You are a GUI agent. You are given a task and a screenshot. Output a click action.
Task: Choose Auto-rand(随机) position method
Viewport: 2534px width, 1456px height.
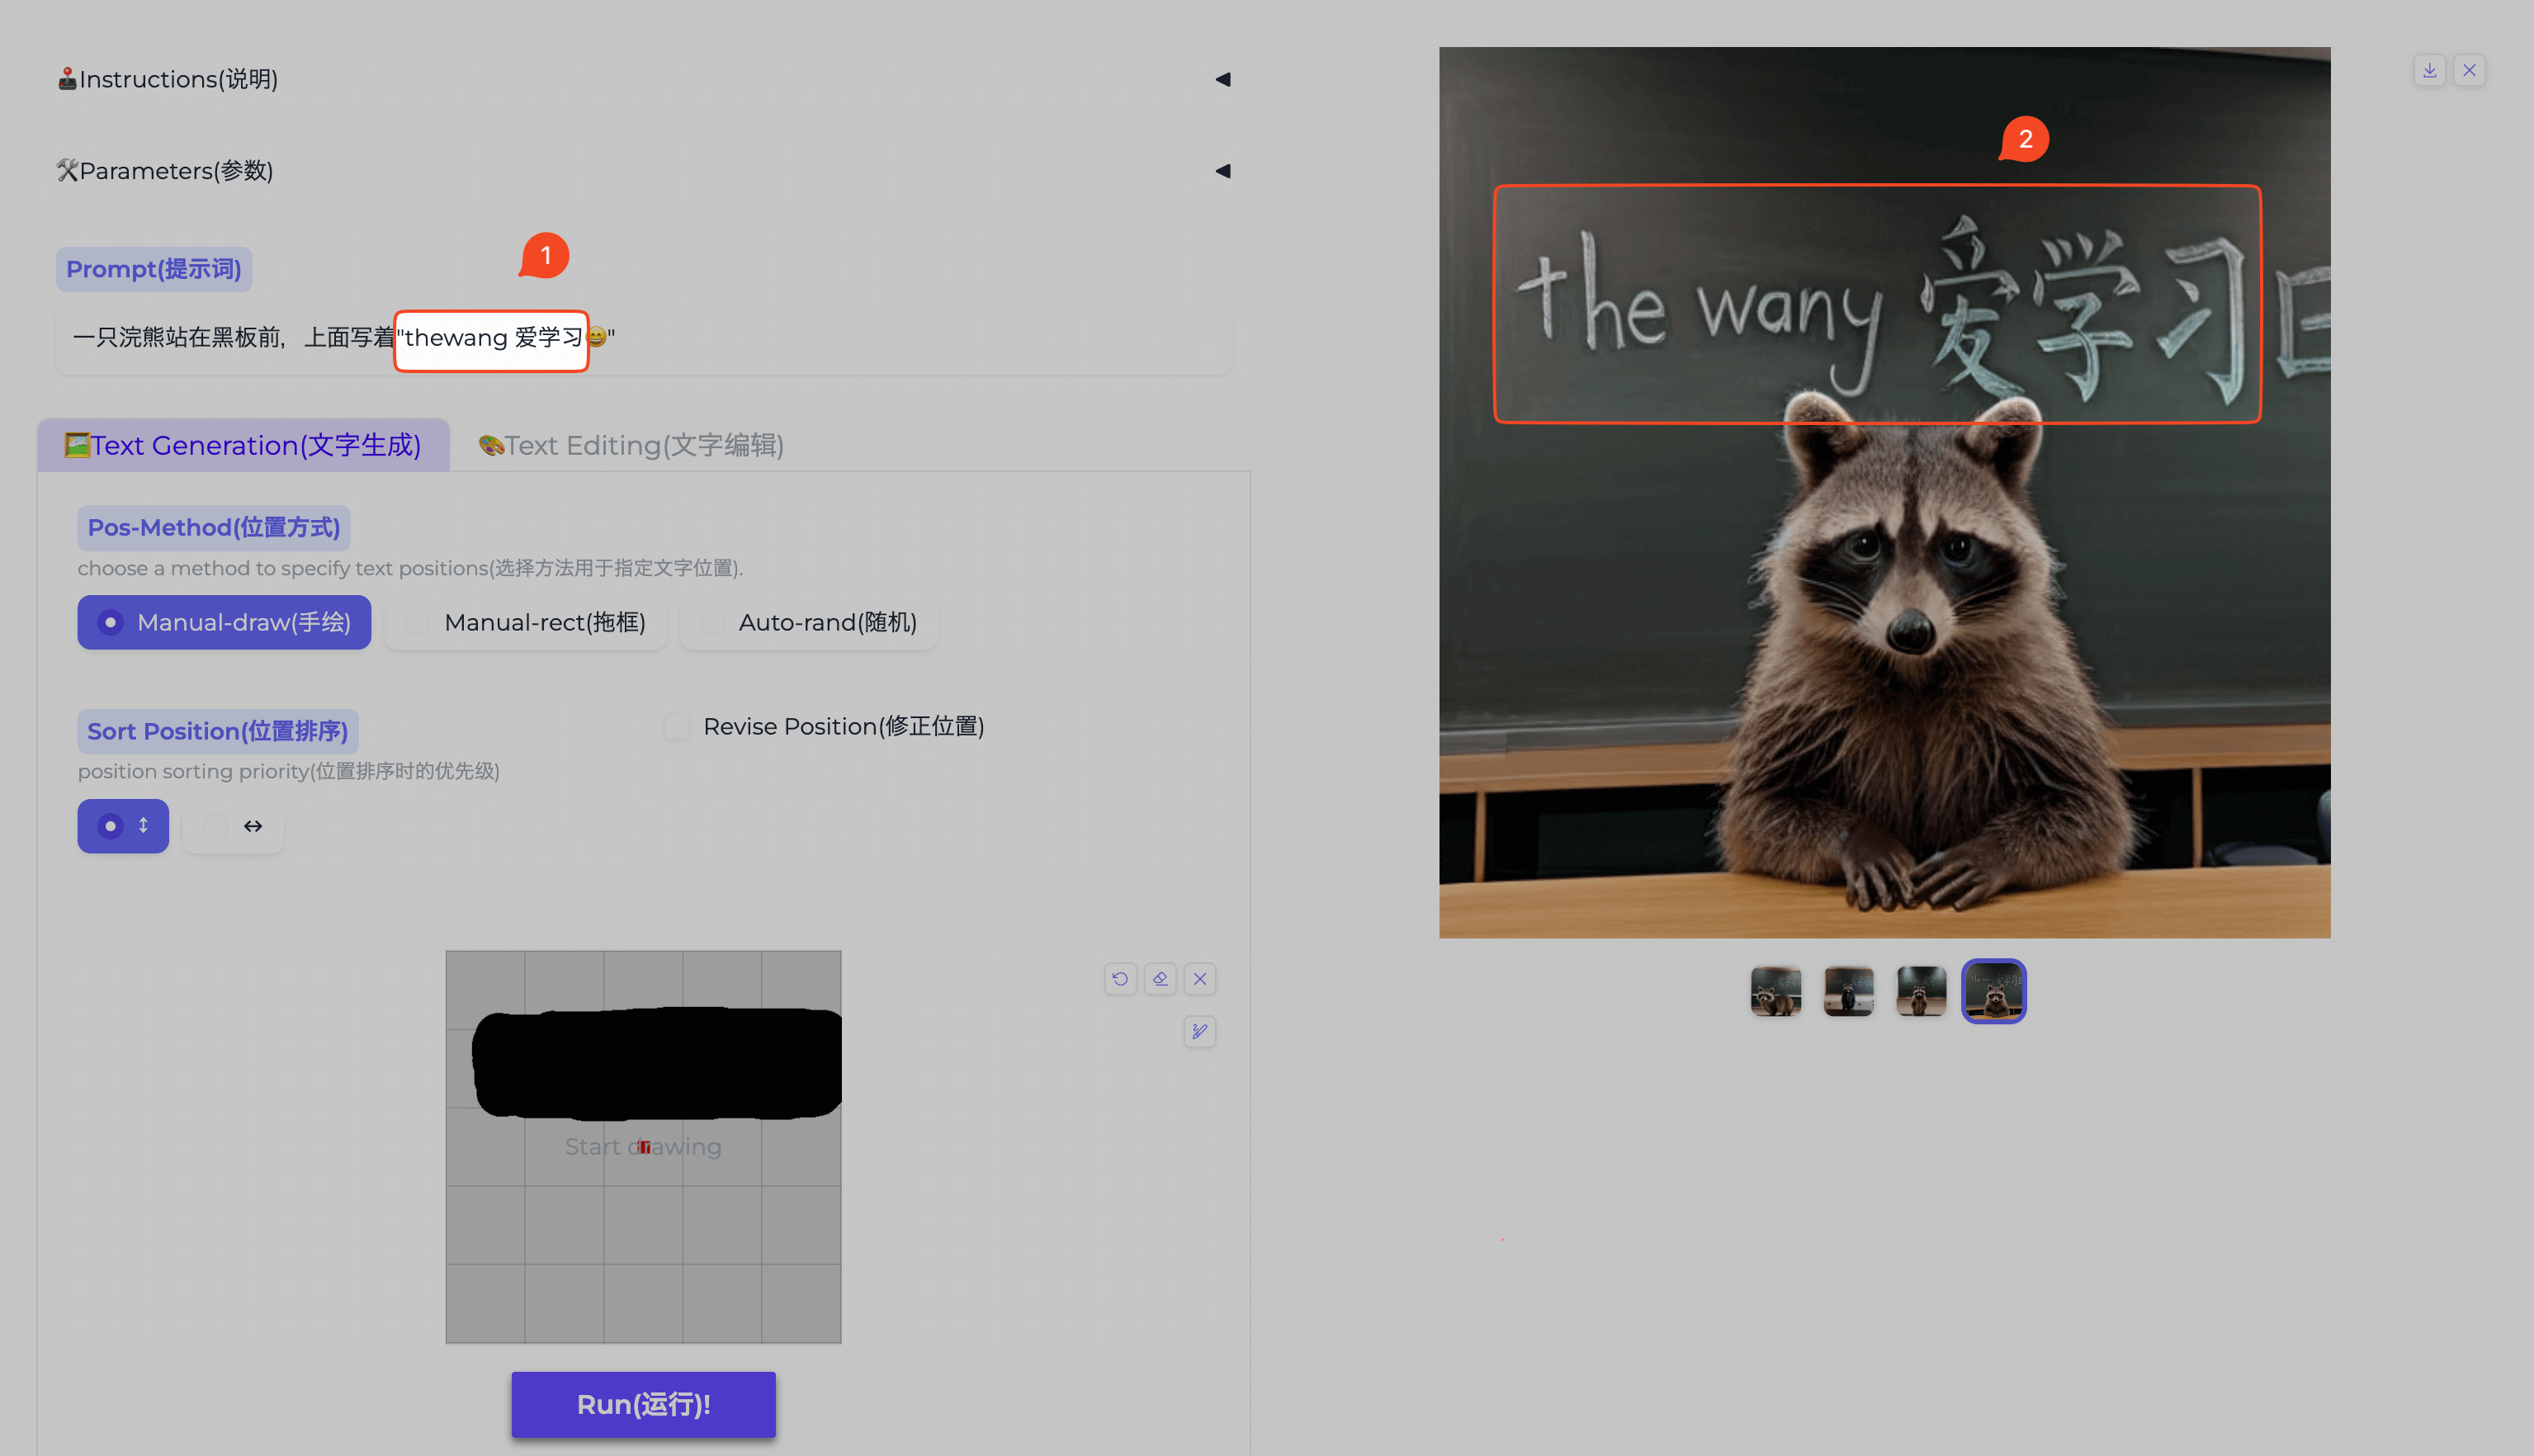pos(809,622)
